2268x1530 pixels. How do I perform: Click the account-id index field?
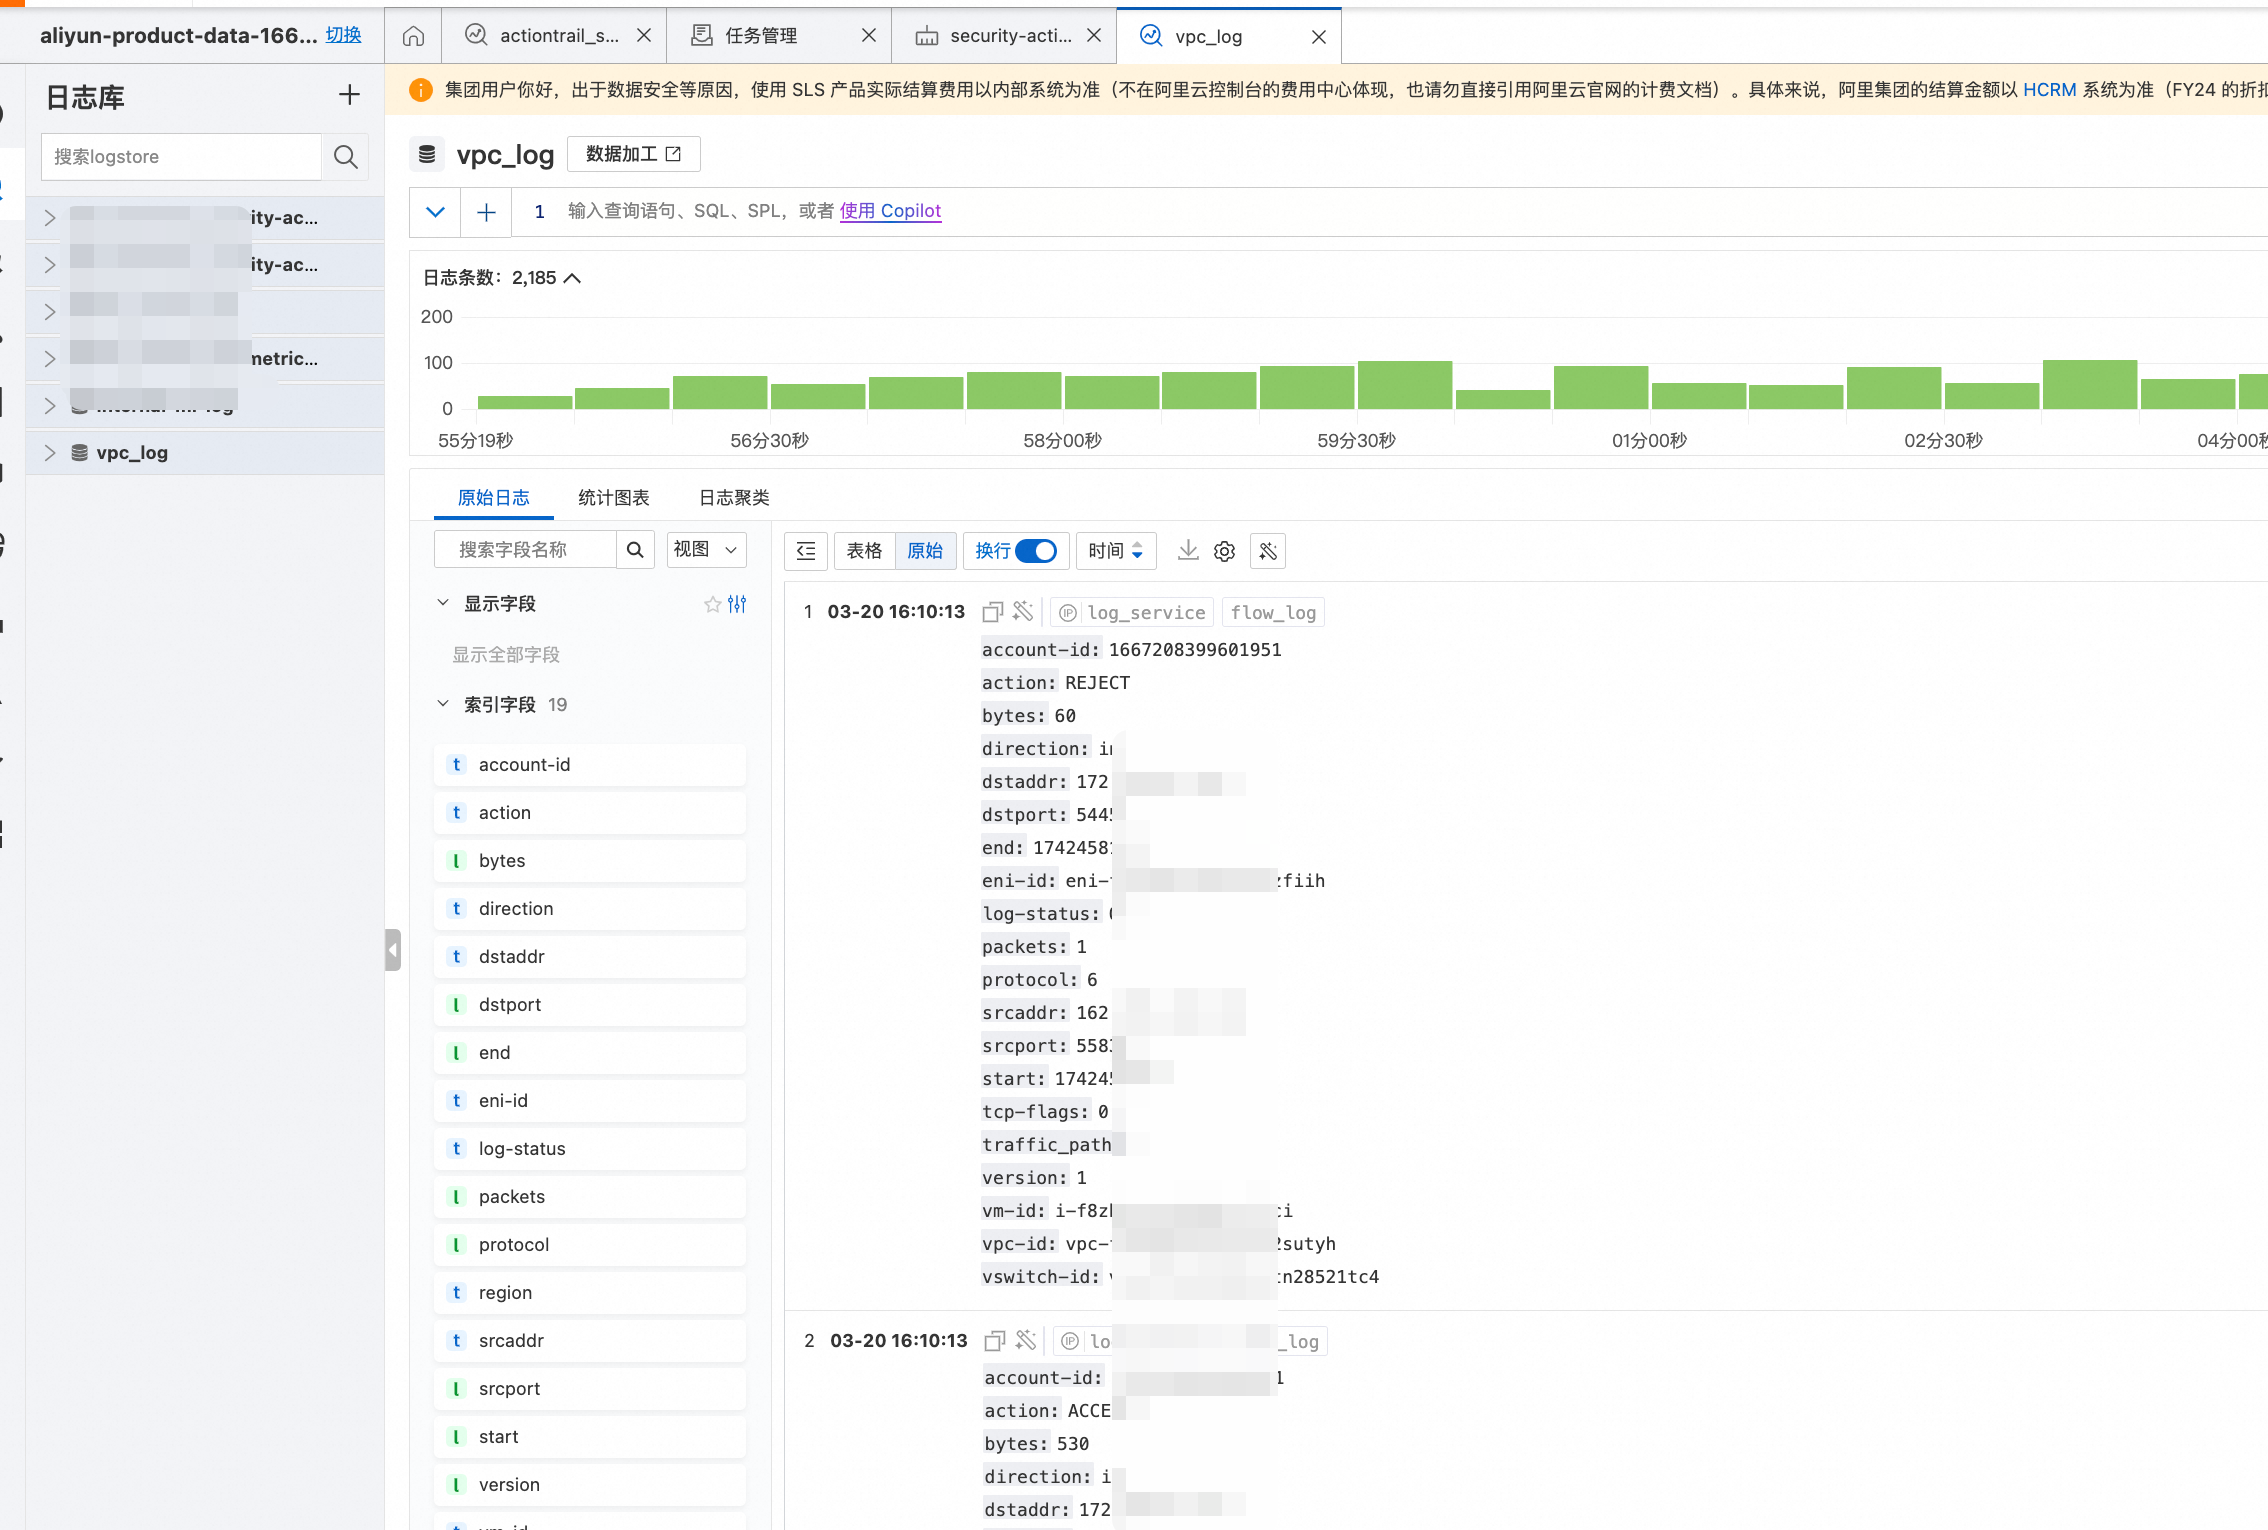point(590,765)
